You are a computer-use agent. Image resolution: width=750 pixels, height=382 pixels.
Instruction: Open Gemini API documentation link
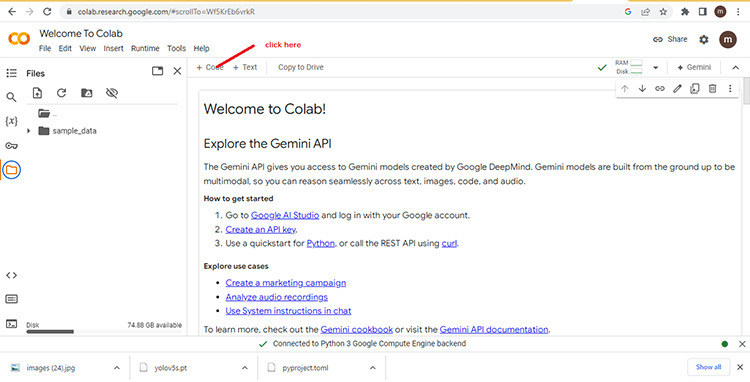[494, 329]
